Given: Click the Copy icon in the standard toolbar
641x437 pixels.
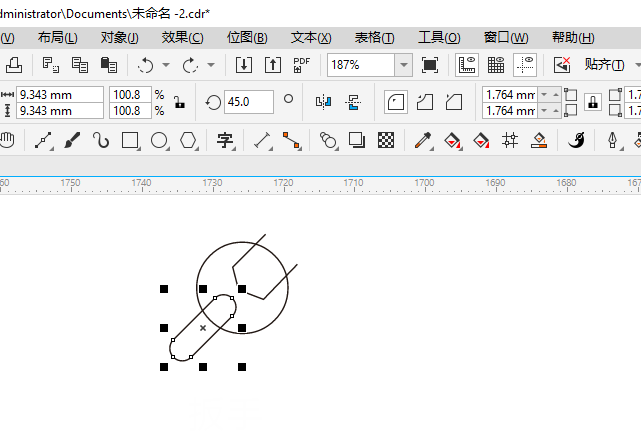Looking at the screenshot, I should pyautogui.click(x=80, y=65).
